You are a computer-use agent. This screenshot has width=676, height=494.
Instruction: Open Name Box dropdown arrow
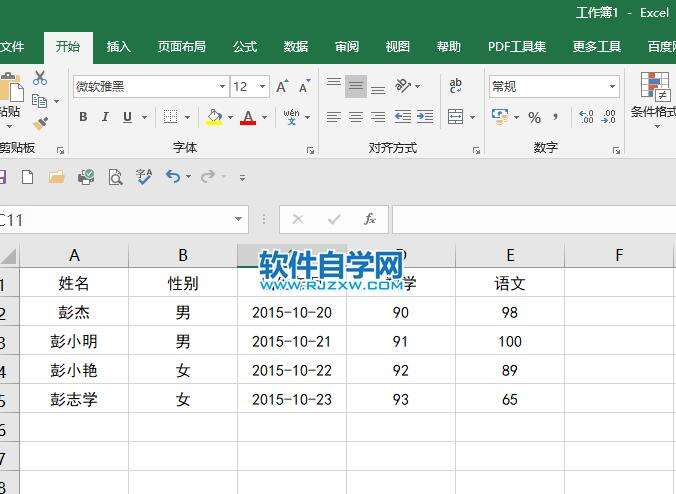[238, 219]
